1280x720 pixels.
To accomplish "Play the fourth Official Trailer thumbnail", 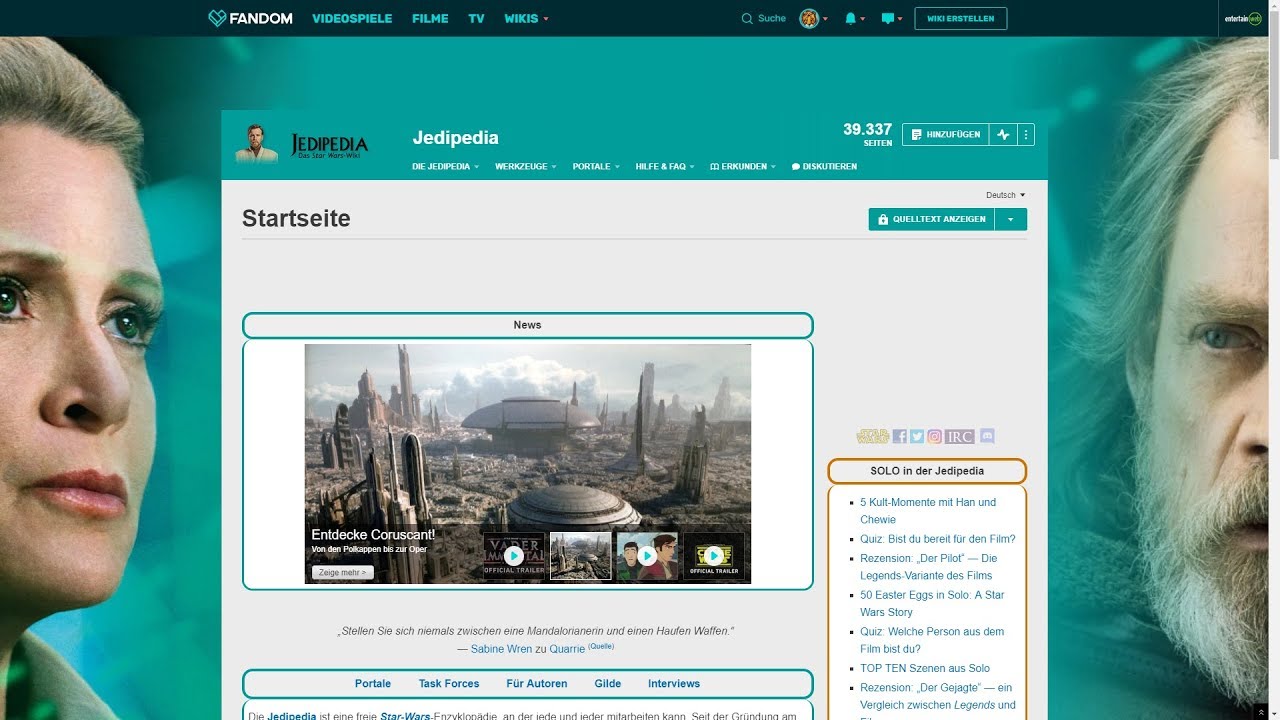I will (714, 556).
